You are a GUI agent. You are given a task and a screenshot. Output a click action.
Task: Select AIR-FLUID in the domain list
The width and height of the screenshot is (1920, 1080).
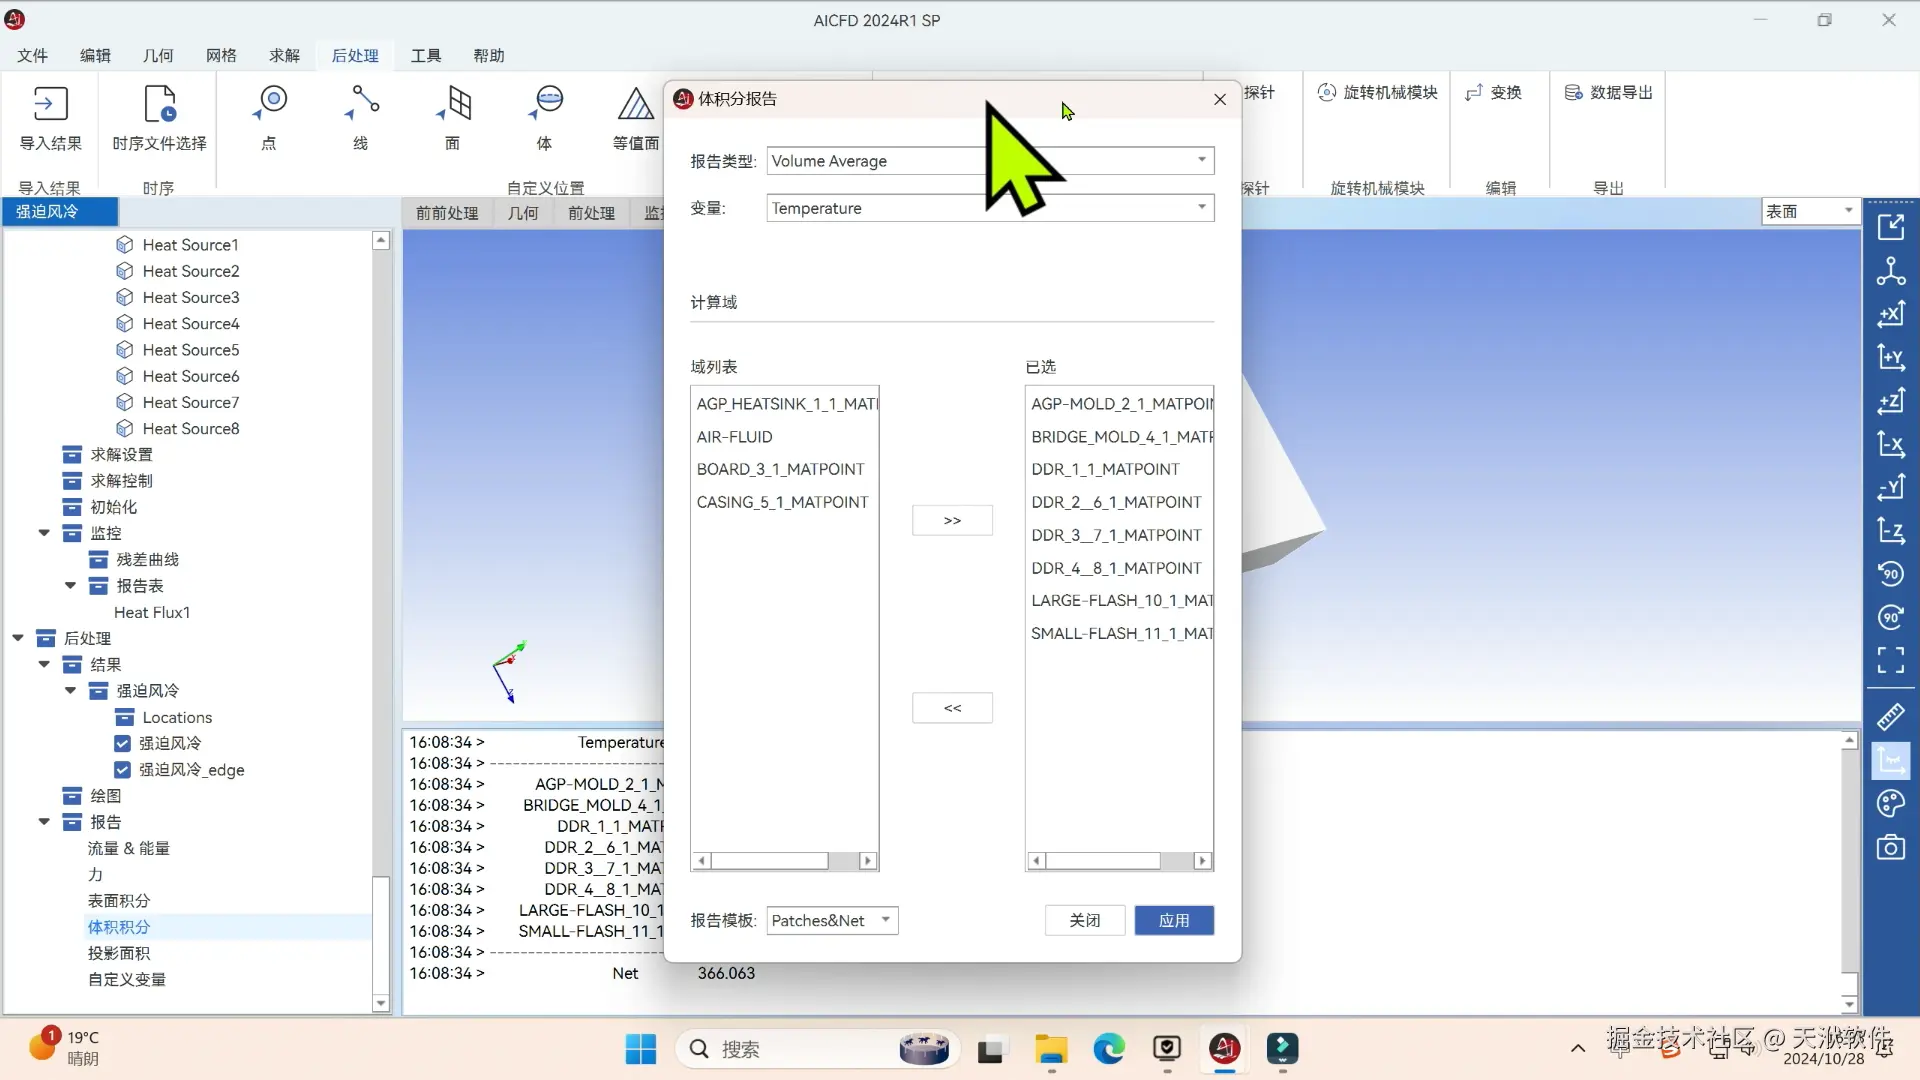click(x=735, y=437)
